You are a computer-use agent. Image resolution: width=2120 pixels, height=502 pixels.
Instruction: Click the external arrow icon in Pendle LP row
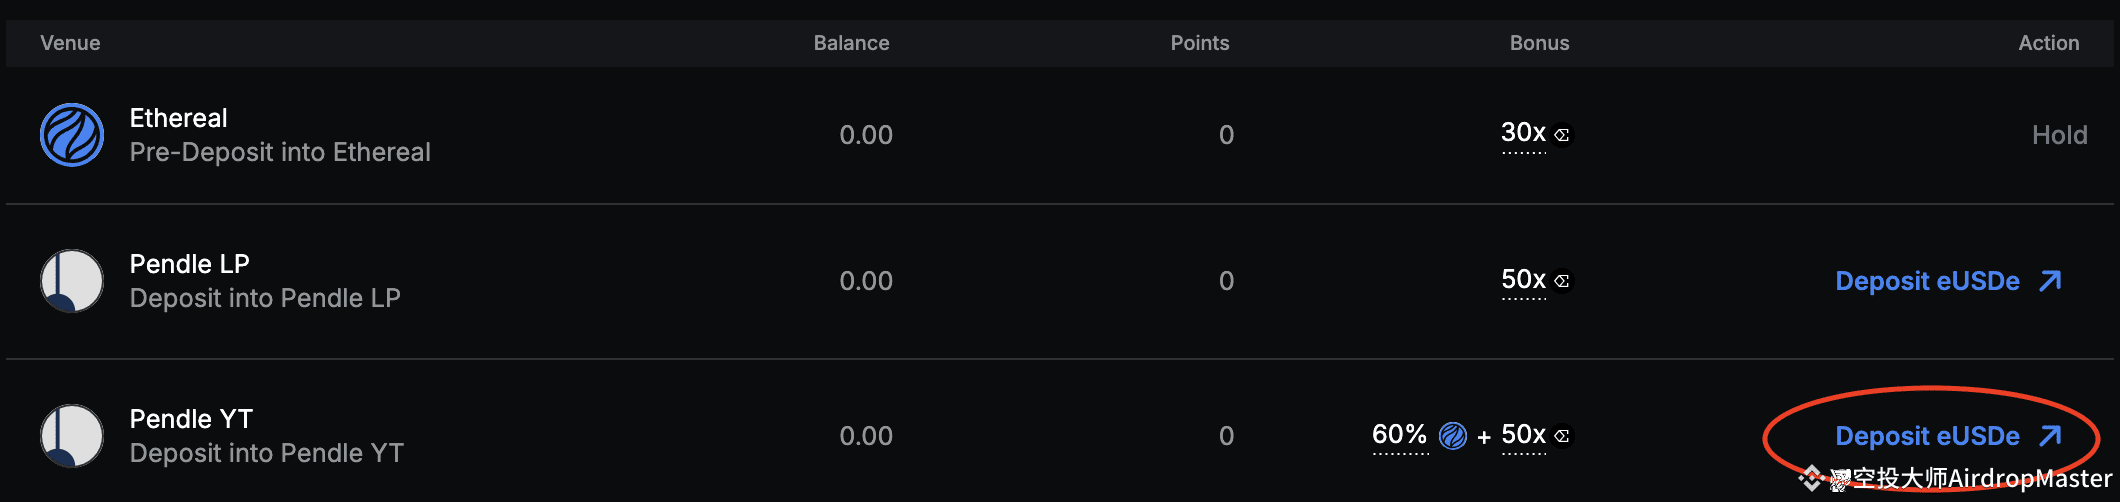(x=2050, y=281)
